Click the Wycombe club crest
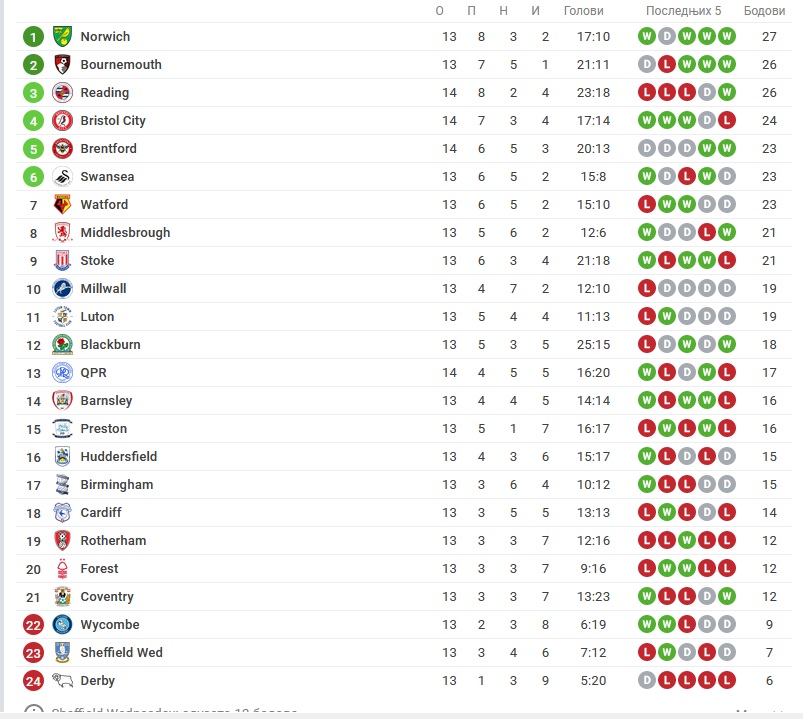 pyautogui.click(x=62, y=625)
